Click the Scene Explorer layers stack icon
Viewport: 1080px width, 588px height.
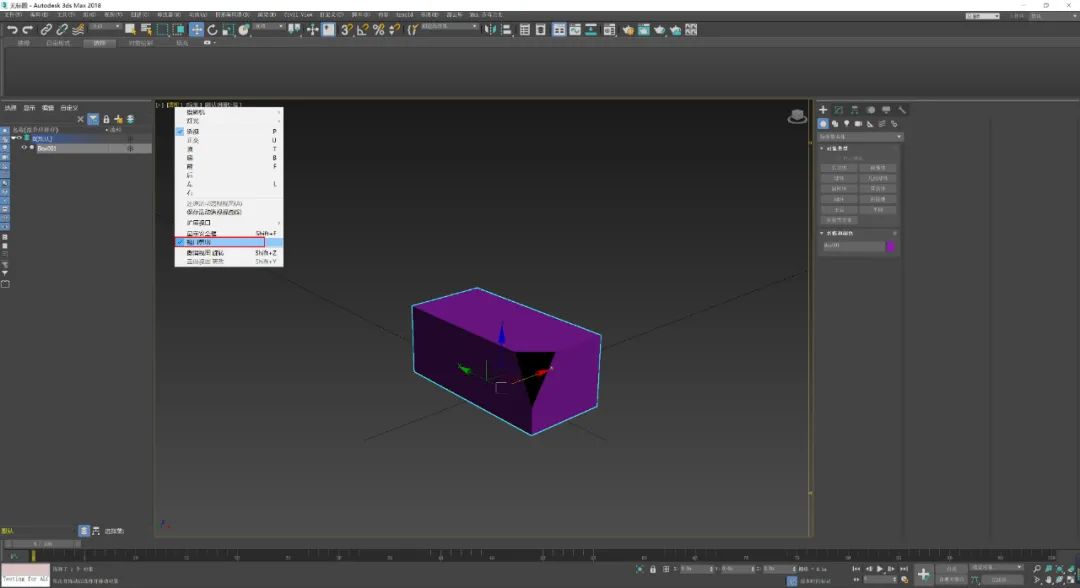coord(130,119)
